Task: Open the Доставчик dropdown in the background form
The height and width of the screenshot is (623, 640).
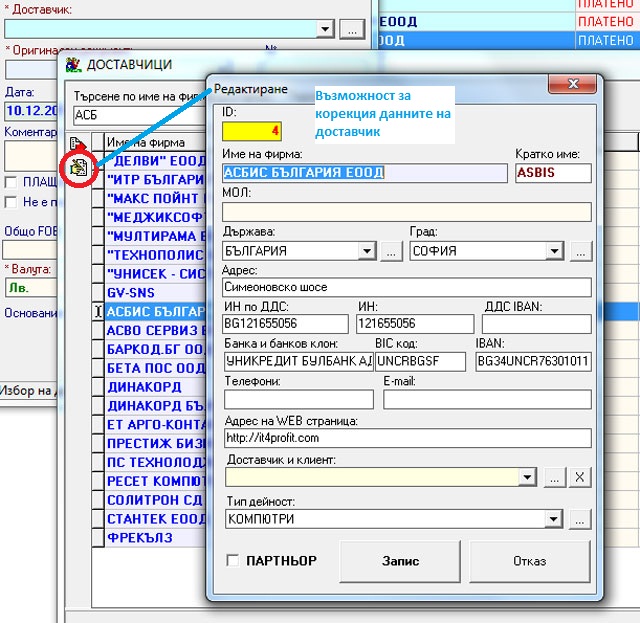Action: pyautogui.click(x=325, y=29)
